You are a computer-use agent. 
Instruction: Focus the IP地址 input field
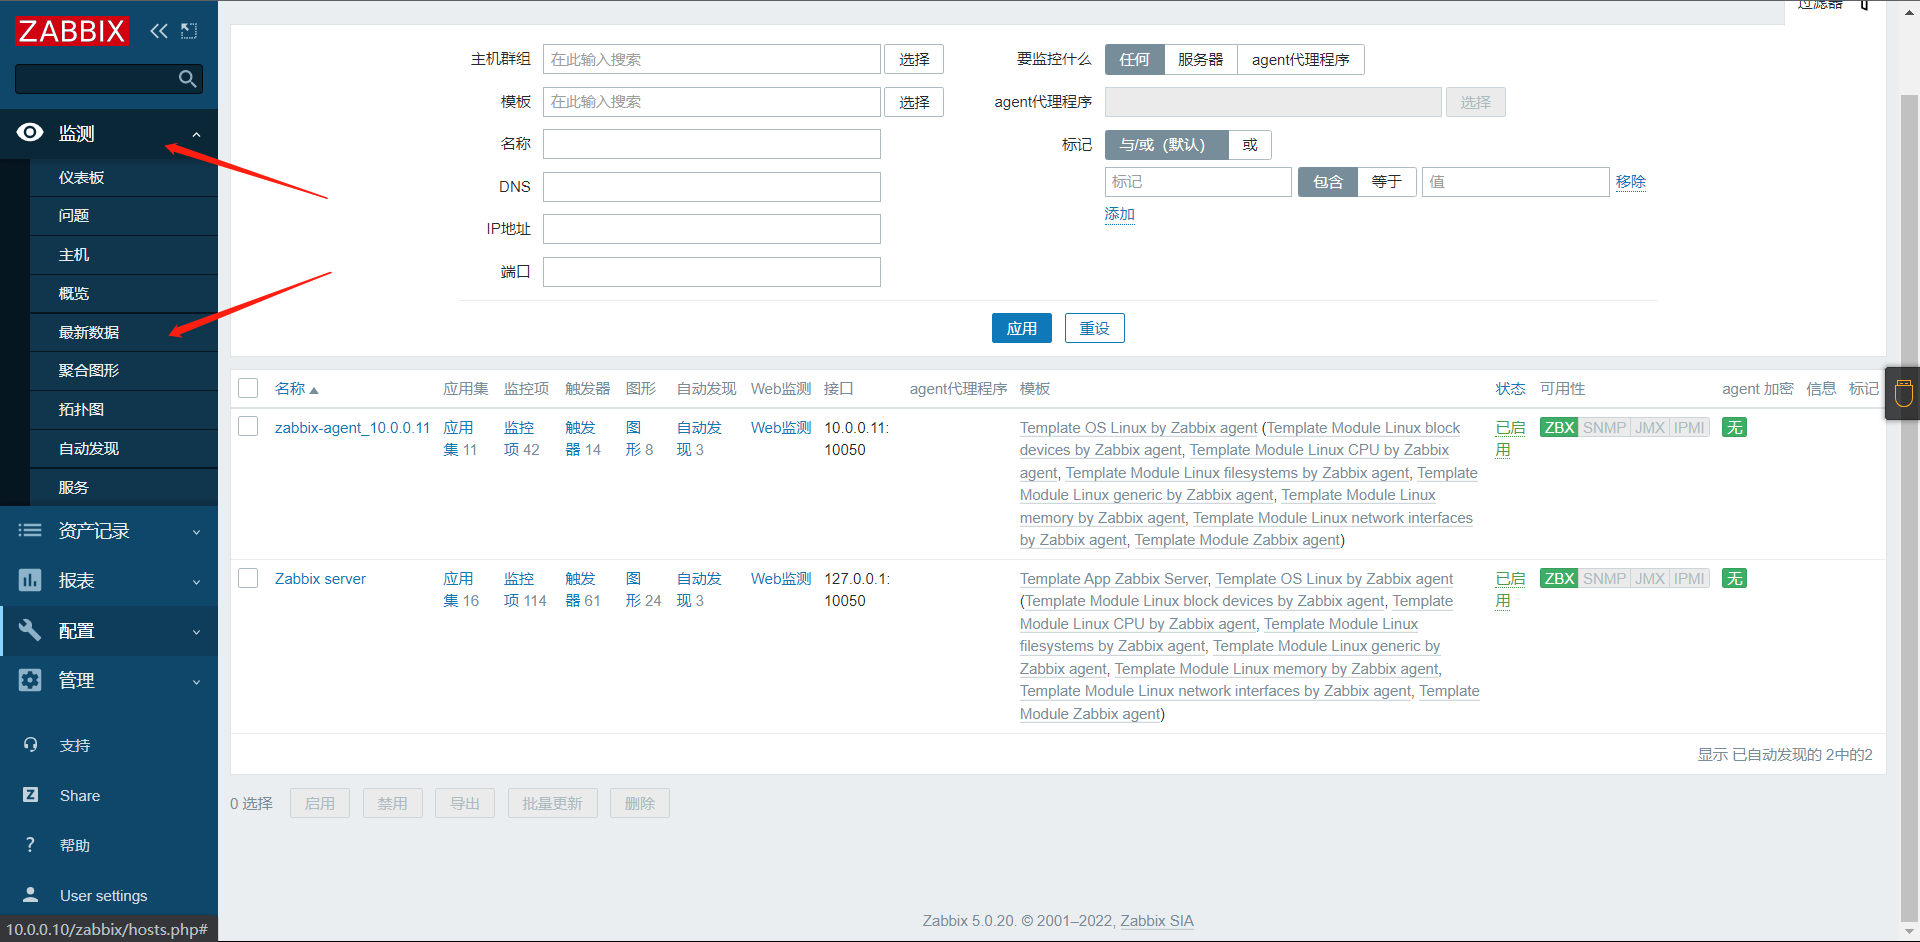click(711, 229)
